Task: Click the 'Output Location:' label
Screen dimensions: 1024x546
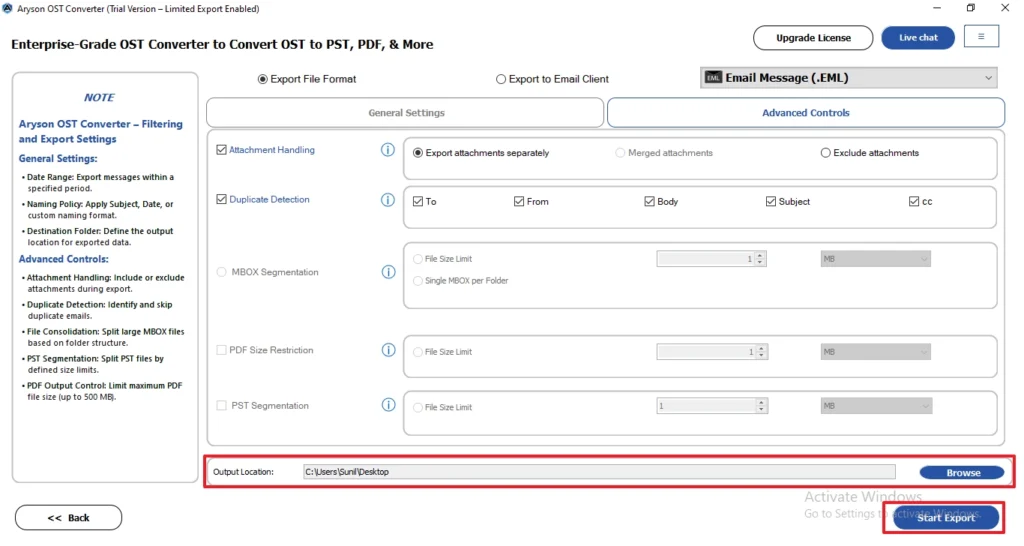Action: (243, 472)
